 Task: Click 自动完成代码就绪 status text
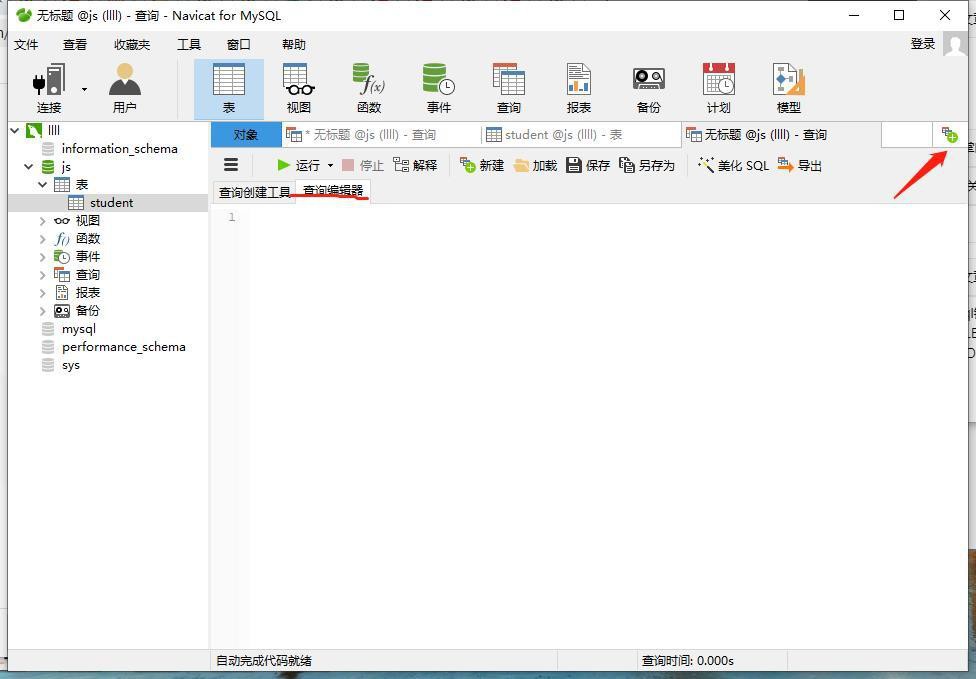[264, 660]
